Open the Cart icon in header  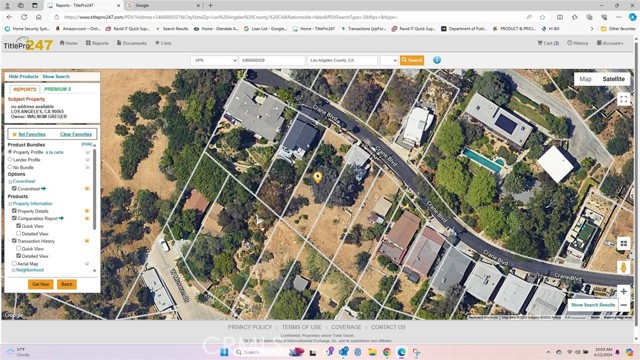click(x=548, y=43)
